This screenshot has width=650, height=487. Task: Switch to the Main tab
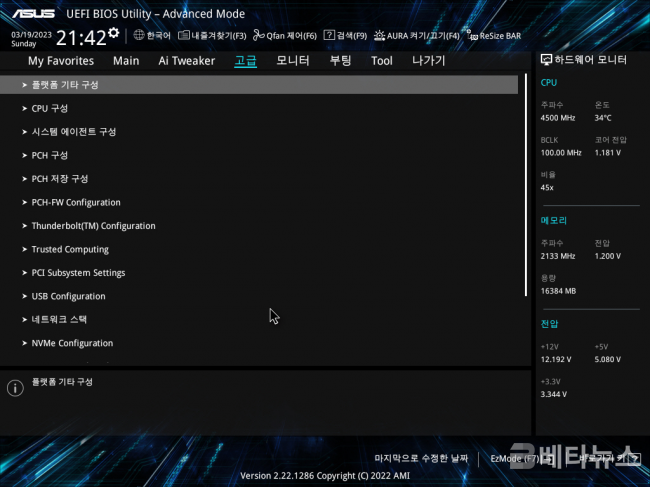[x=126, y=61]
